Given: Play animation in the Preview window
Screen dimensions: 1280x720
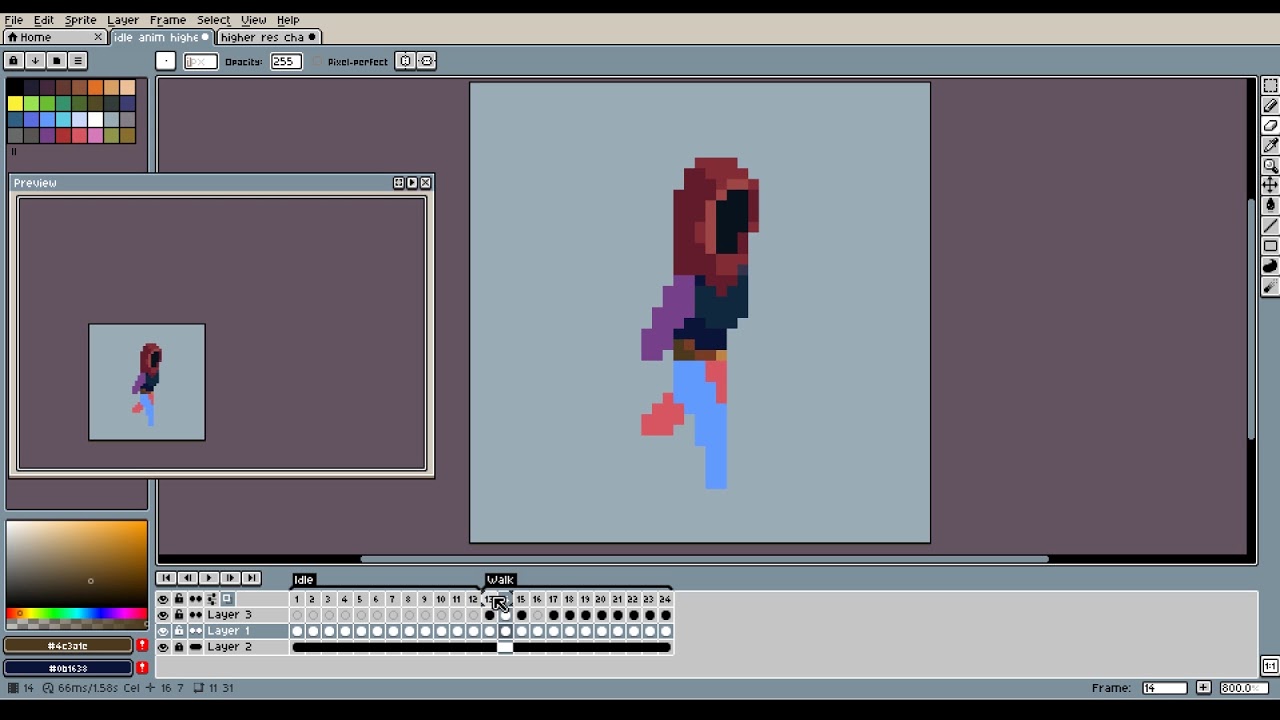Looking at the screenshot, I should pyautogui.click(x=412, y=183).
